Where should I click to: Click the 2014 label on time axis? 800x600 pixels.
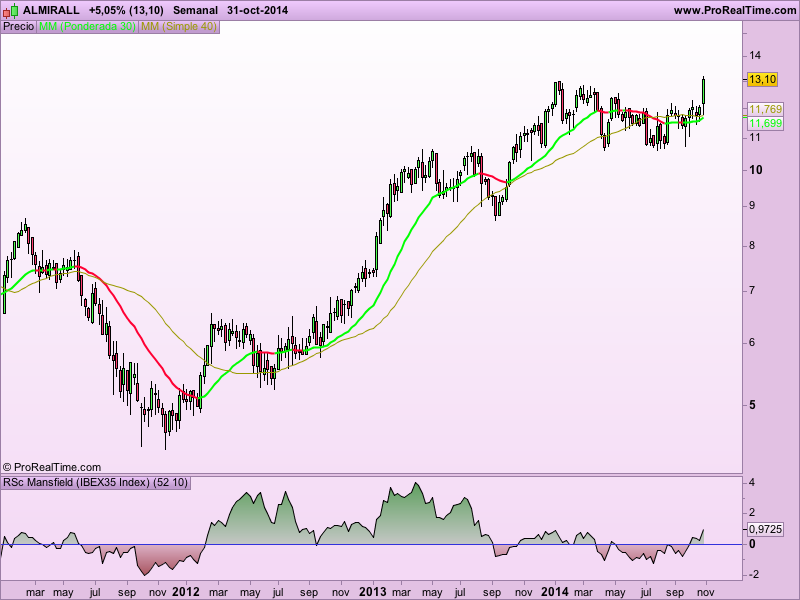click(555, 592)
